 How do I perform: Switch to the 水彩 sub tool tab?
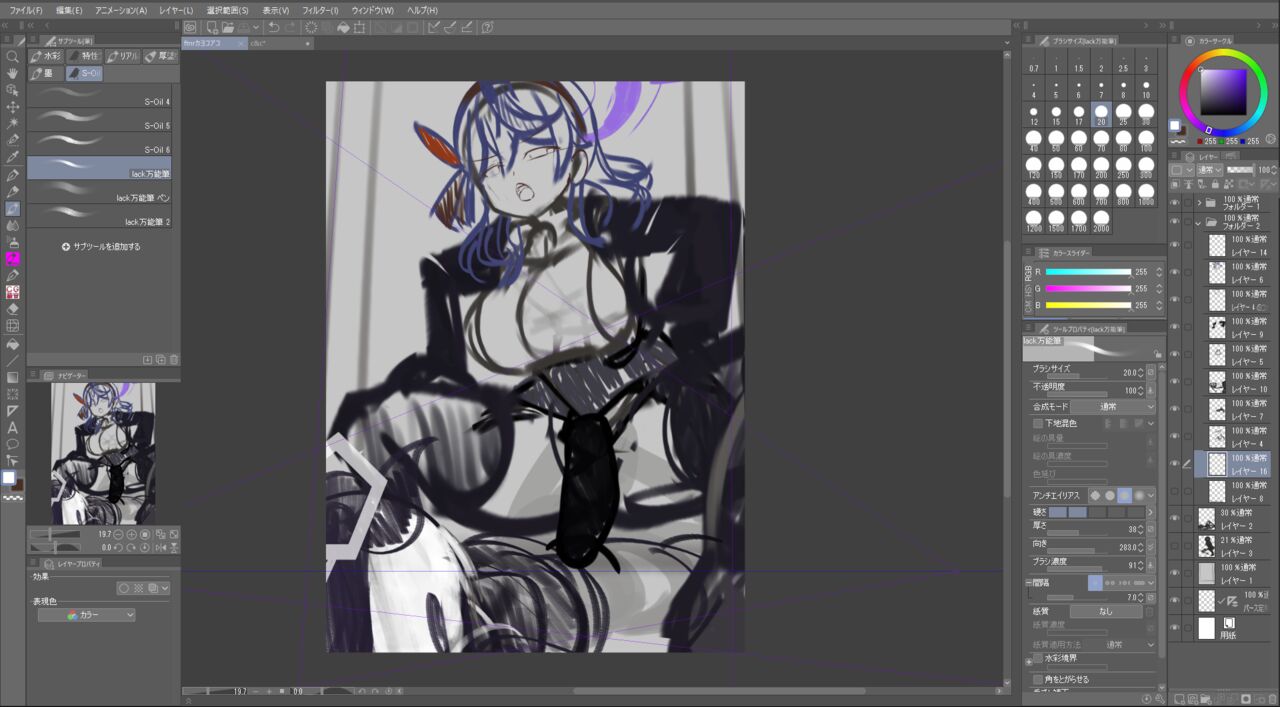pyautogui.click(x=46, y=56)
